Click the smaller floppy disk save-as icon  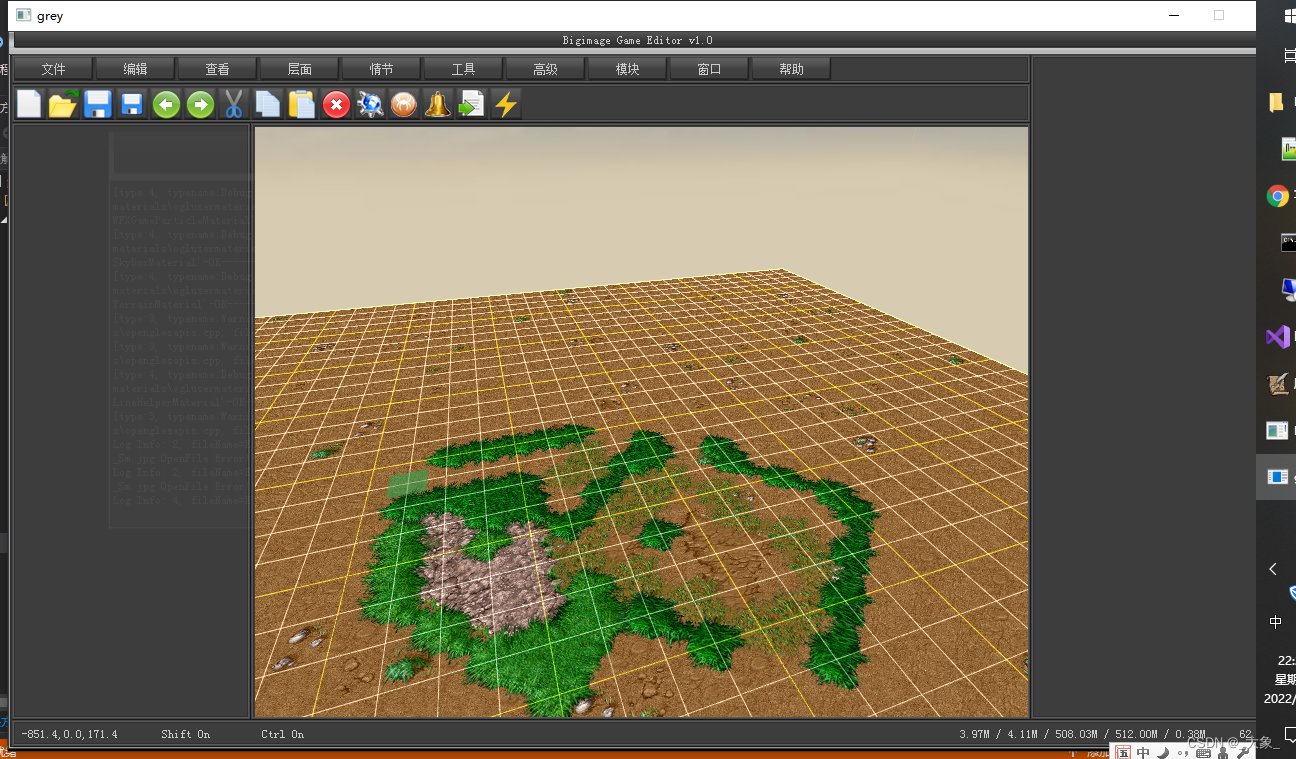coord(131,104)
